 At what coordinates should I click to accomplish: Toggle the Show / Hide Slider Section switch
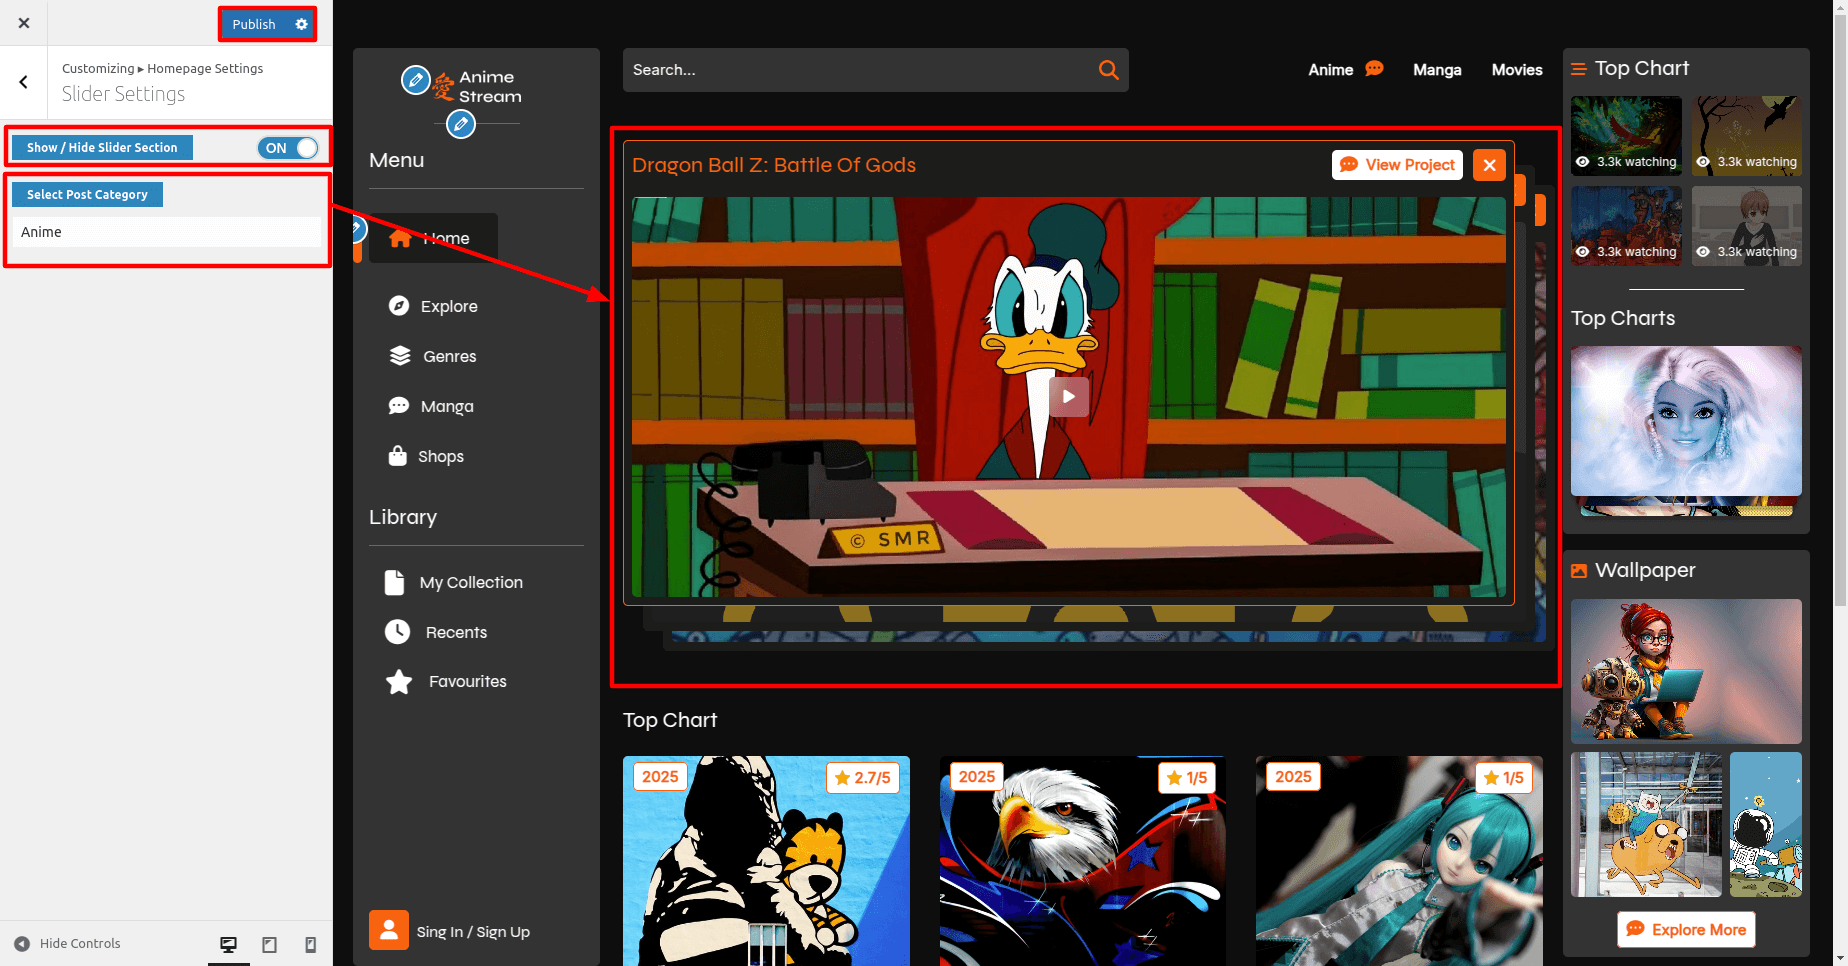coord(288,148)
